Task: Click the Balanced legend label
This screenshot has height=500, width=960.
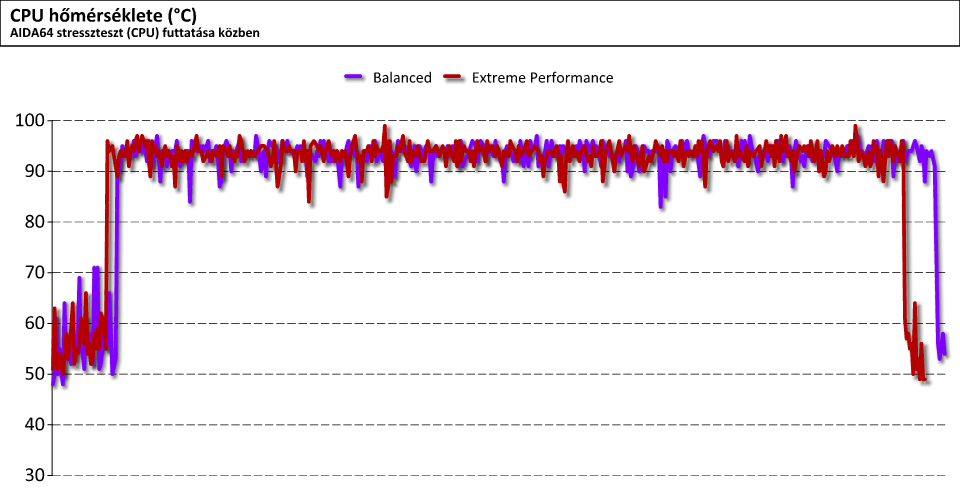Action: 402,78
